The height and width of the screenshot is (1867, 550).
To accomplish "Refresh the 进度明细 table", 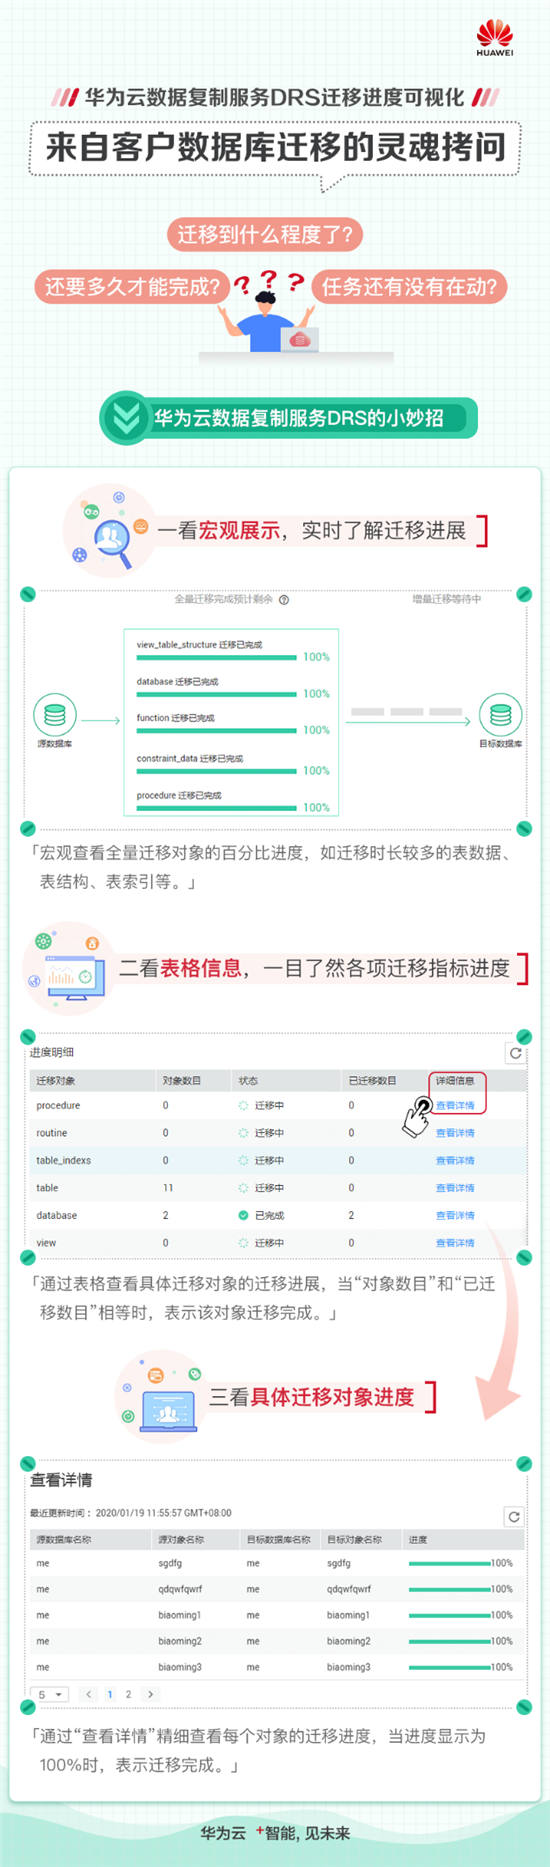I will 515,1053.
